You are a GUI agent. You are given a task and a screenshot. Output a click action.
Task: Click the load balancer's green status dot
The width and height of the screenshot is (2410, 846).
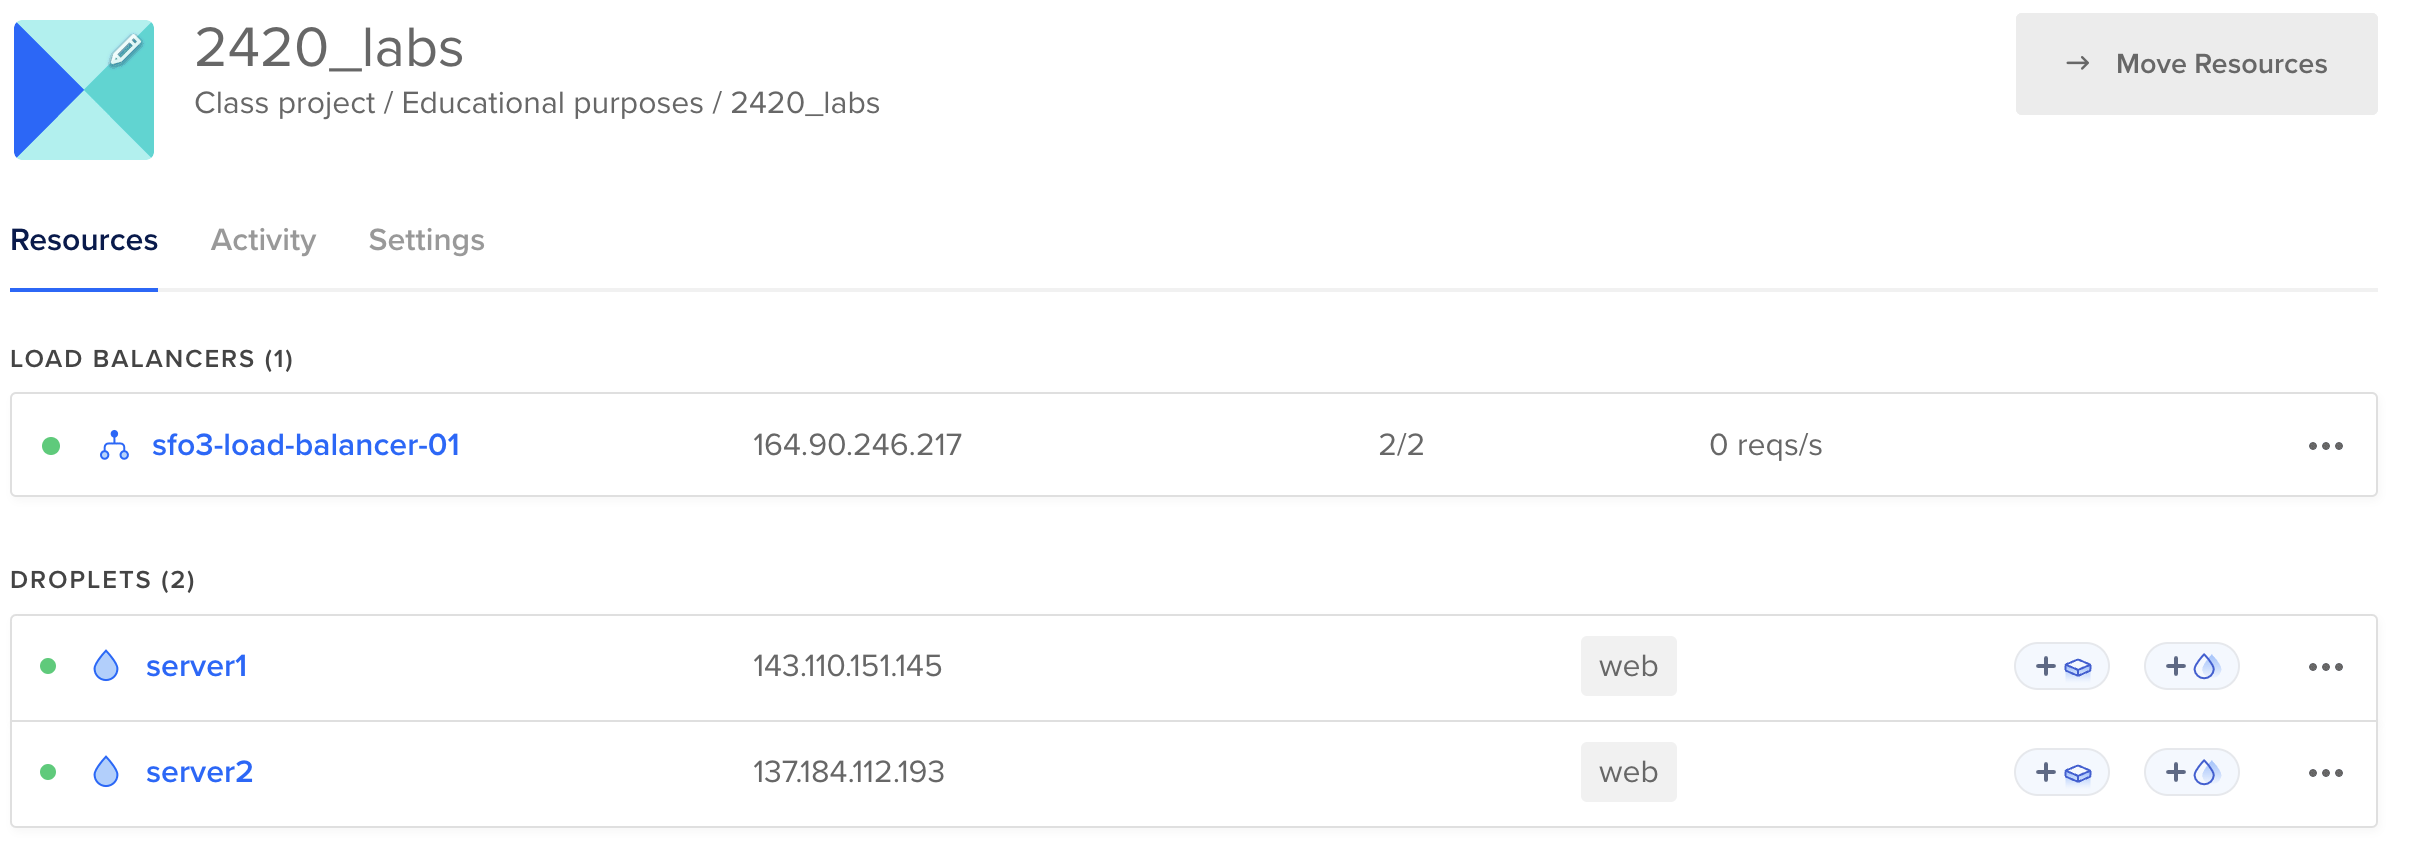pos(50,446)
